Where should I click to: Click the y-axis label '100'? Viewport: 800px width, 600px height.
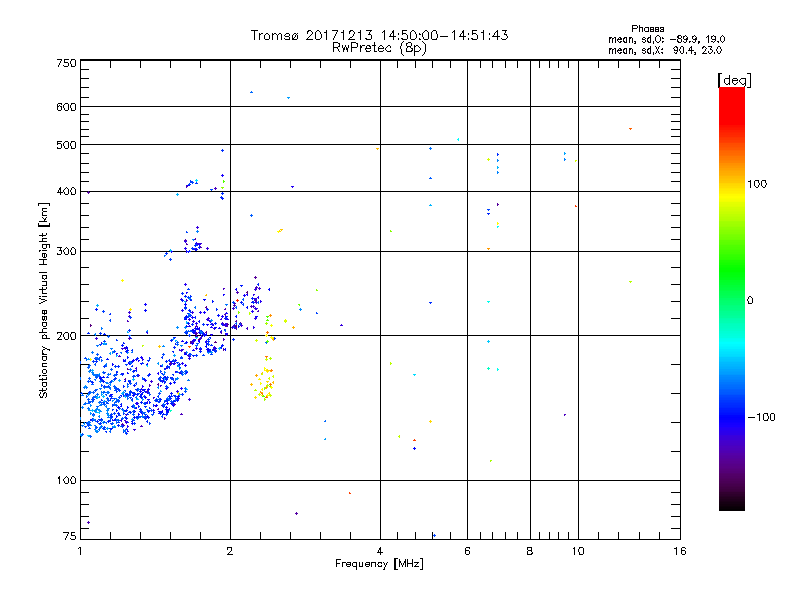pos(66,481)
